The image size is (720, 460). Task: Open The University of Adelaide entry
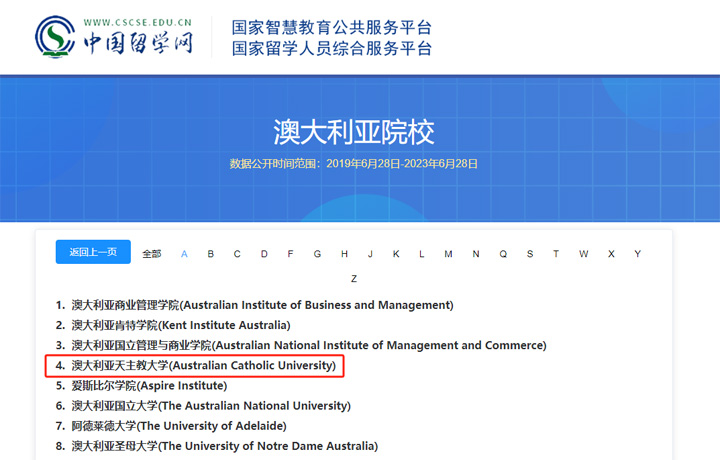pyautogui.click(x=179, y=426)
